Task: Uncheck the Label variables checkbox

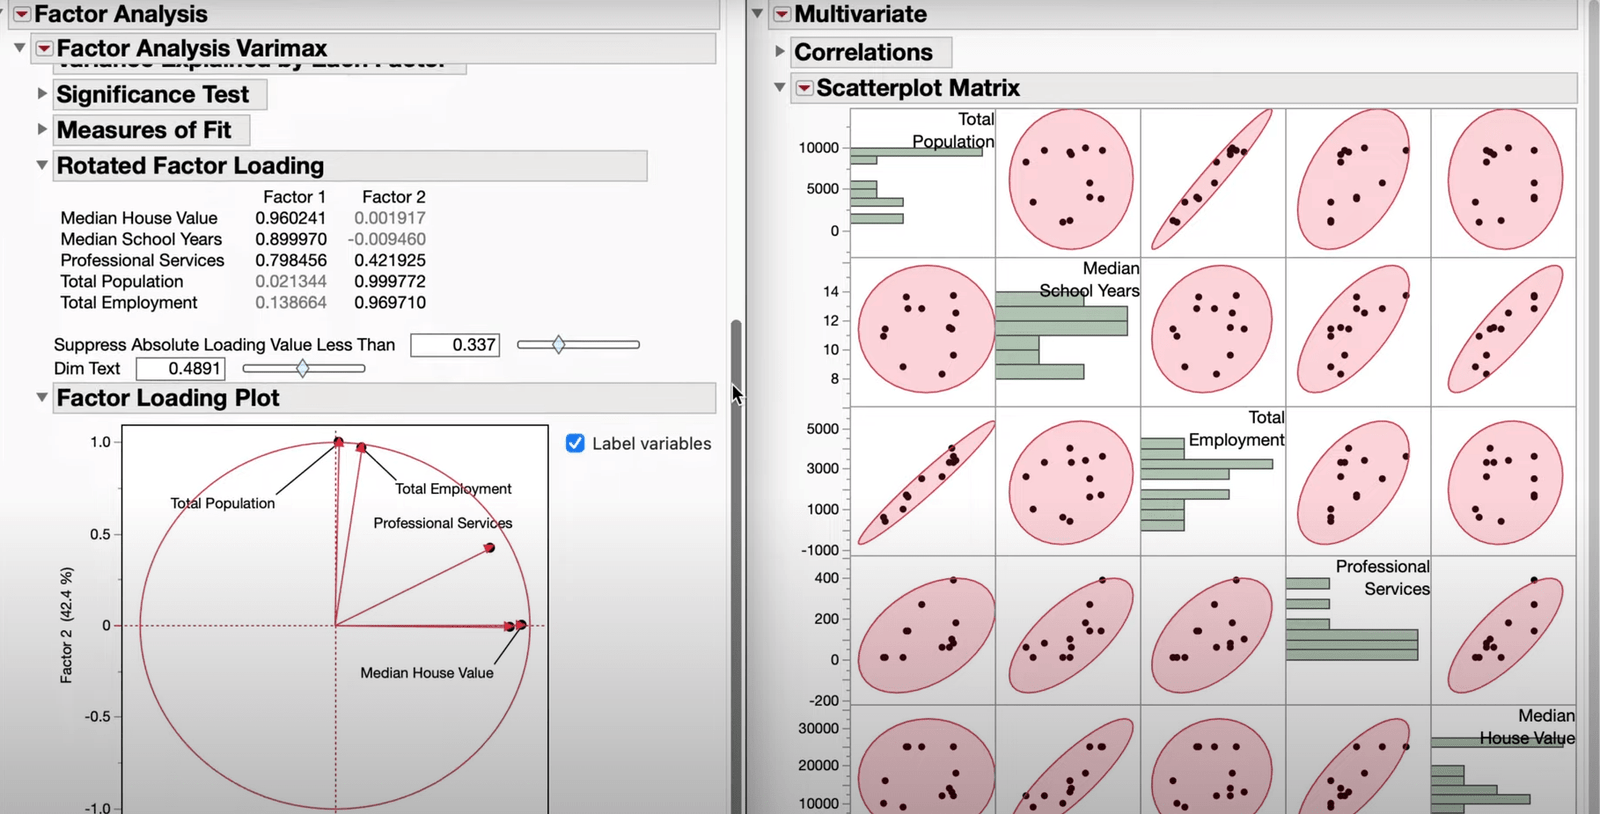Action: pyautogui.click(x=575, y=443)
